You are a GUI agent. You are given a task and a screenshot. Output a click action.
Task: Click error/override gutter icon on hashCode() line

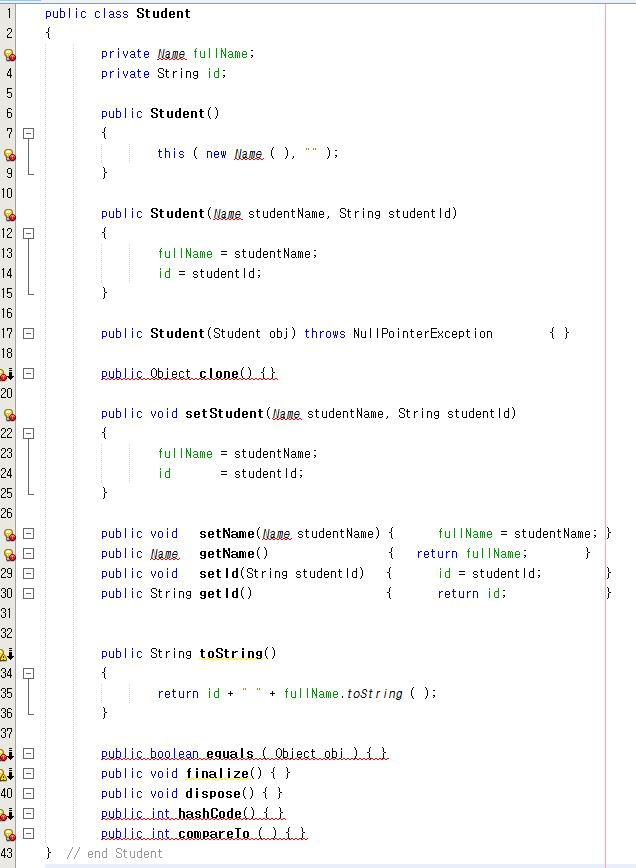7,814
